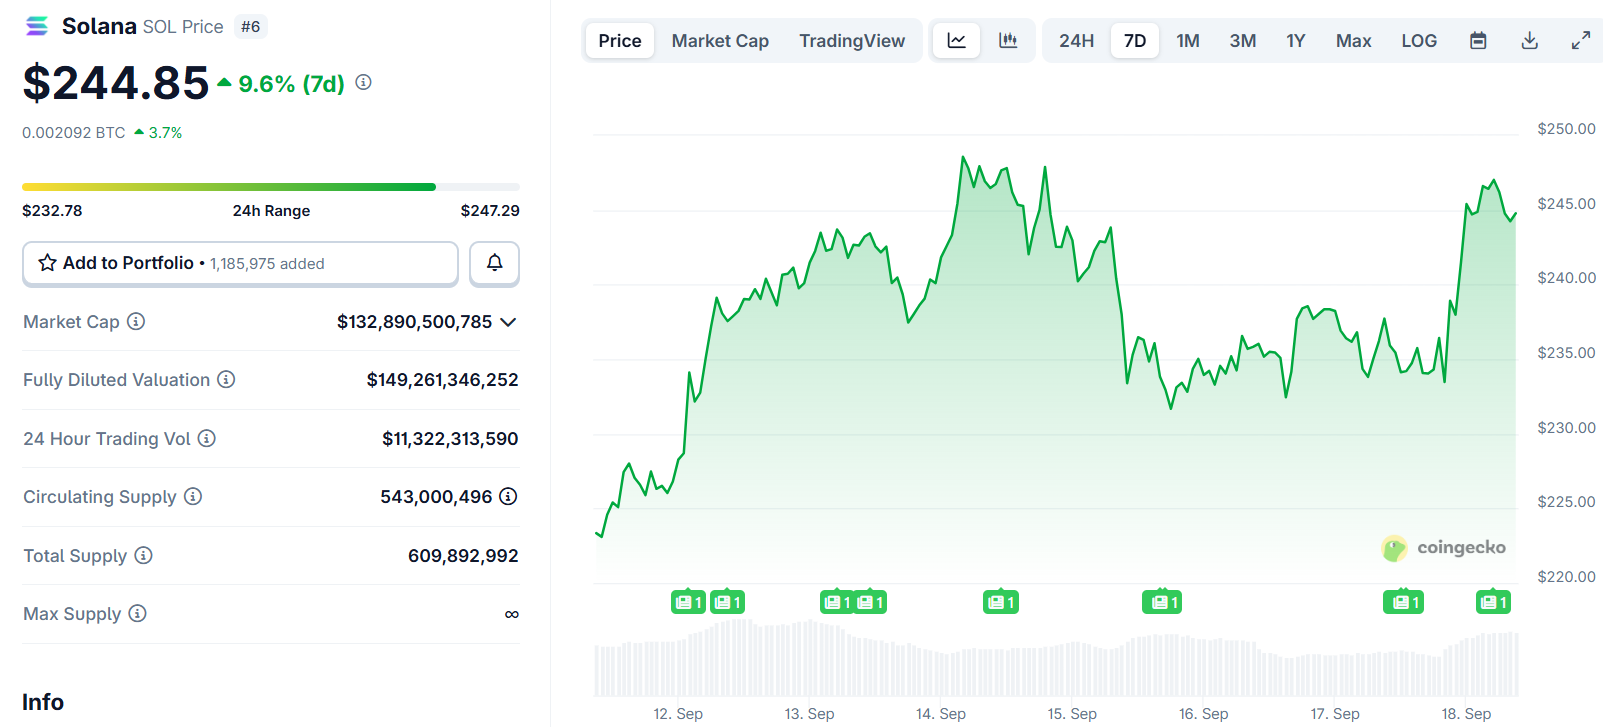Set chart range to 24H
Image resolution: width=1603 pixels, height=727 pixels.
(1076, 41)
